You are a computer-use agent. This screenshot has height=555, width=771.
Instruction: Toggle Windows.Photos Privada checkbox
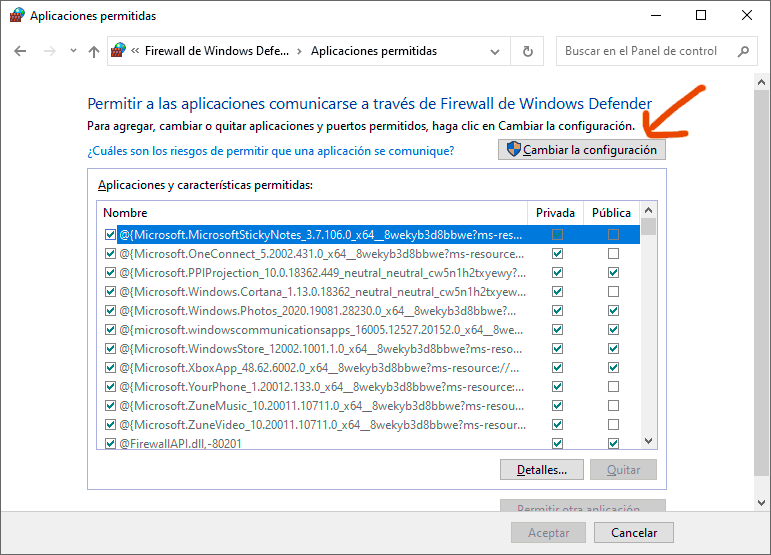coord(557,311)
